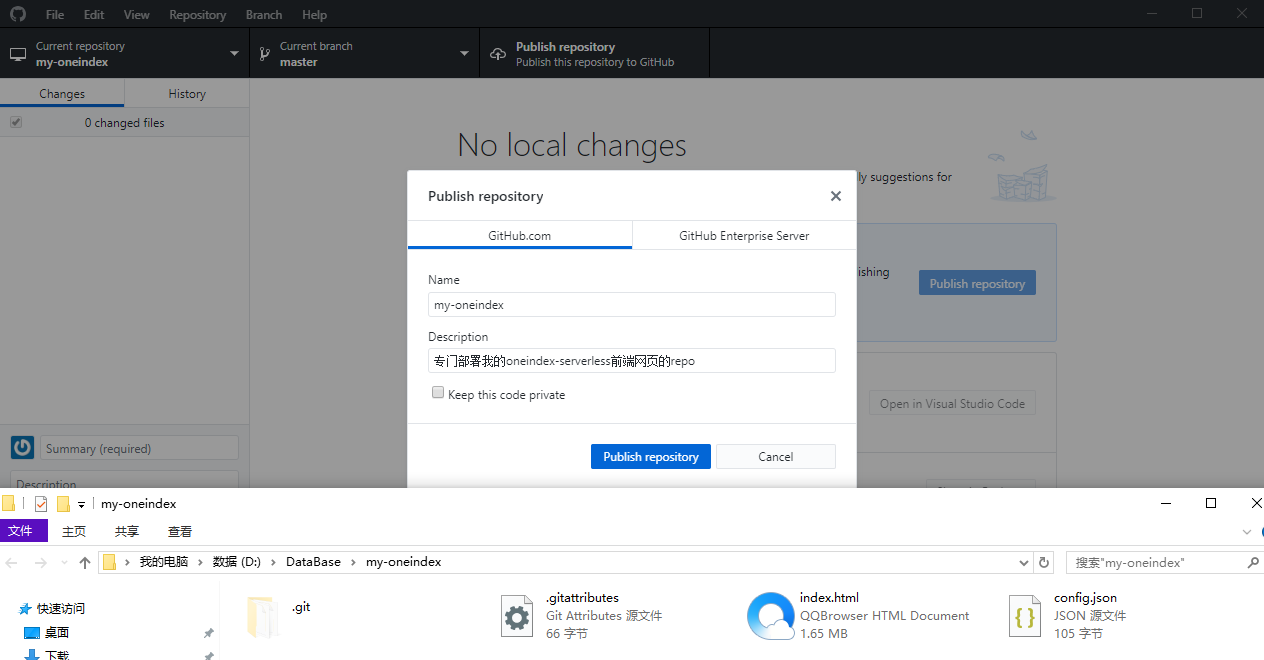This screenshot has width=1264, height=660.
Task: Click the avatar icon beside Summary field
Action: 22,447
